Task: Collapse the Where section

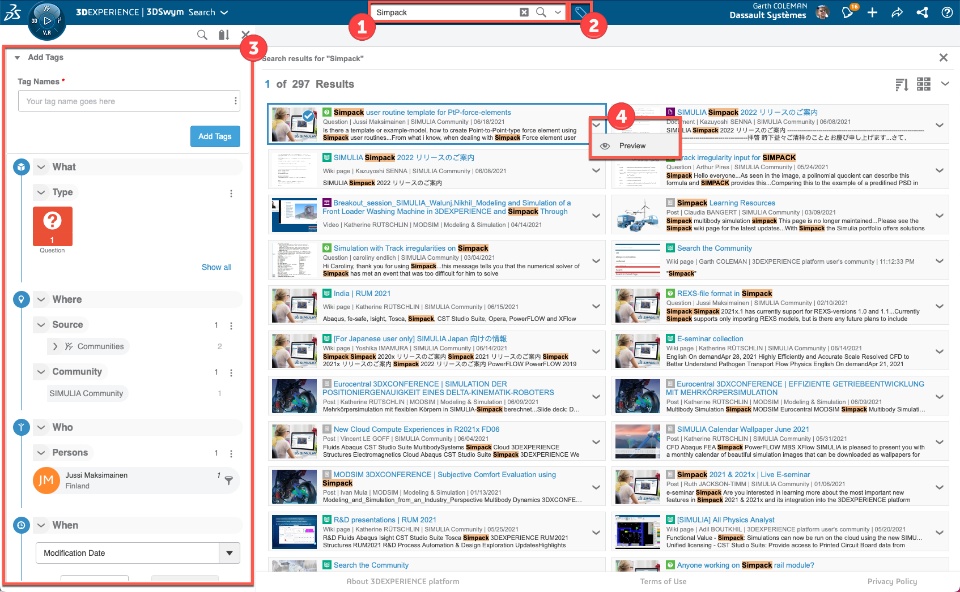Action: (x=41, y=299)
